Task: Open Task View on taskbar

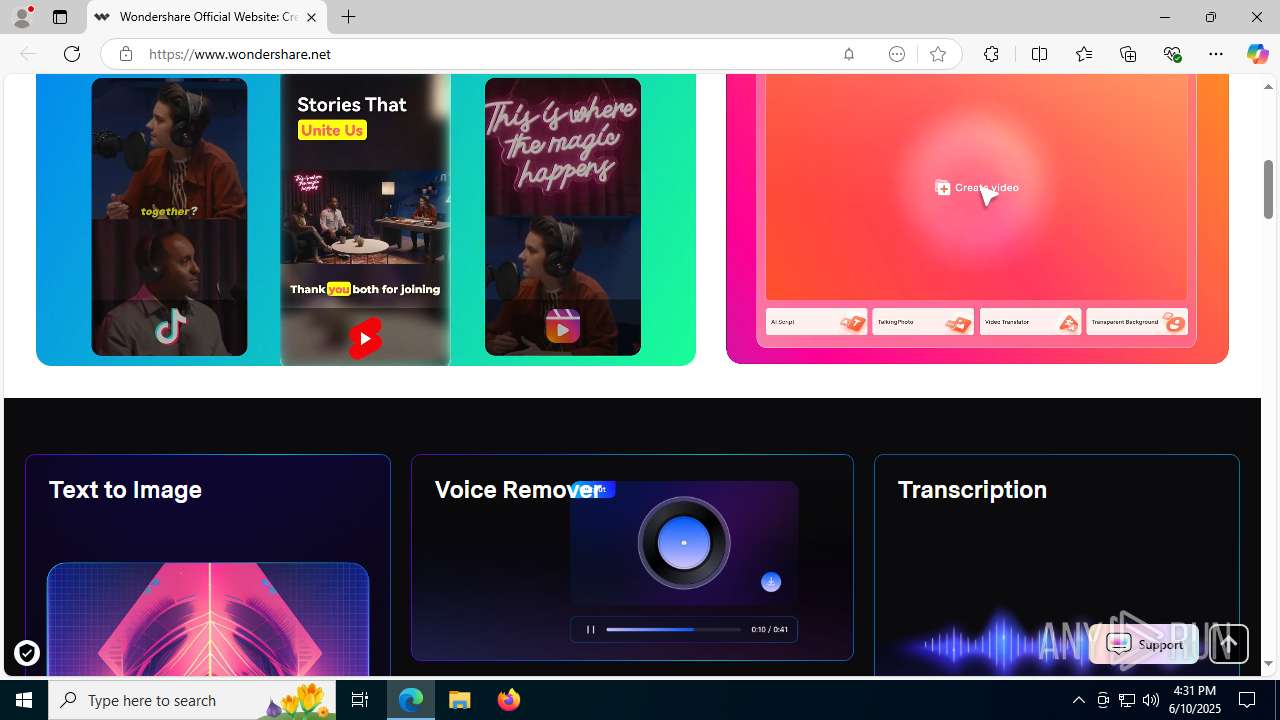Action: click(x=360, y=700)
